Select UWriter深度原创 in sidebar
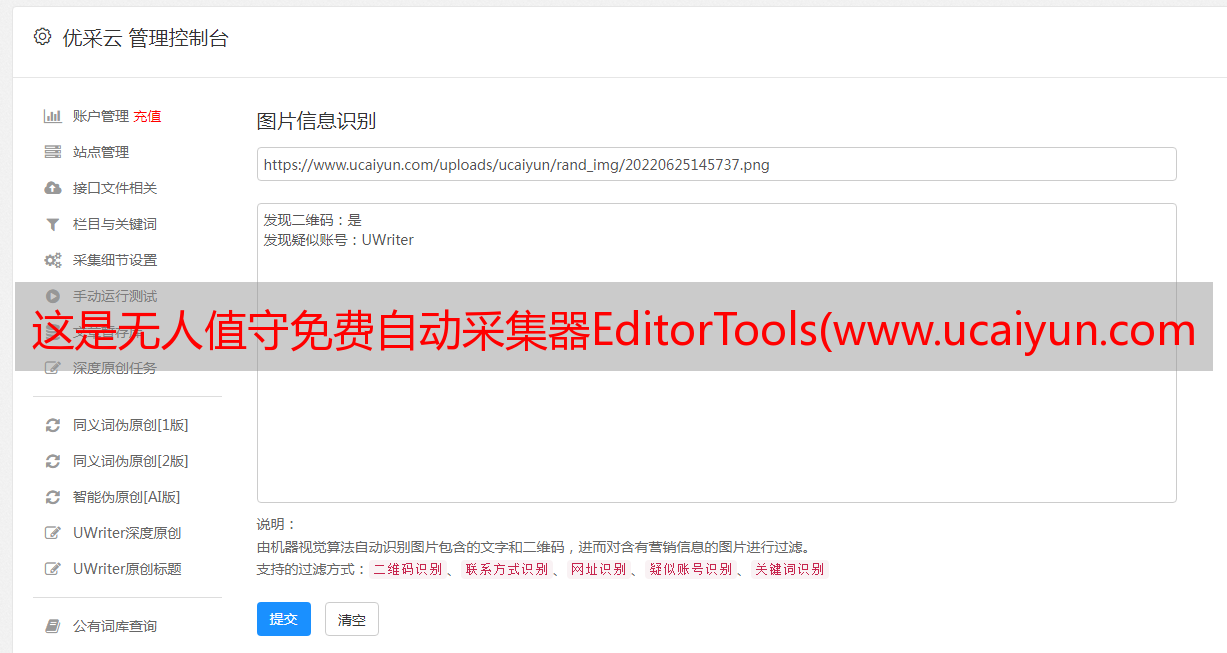 tap(127, 533)
